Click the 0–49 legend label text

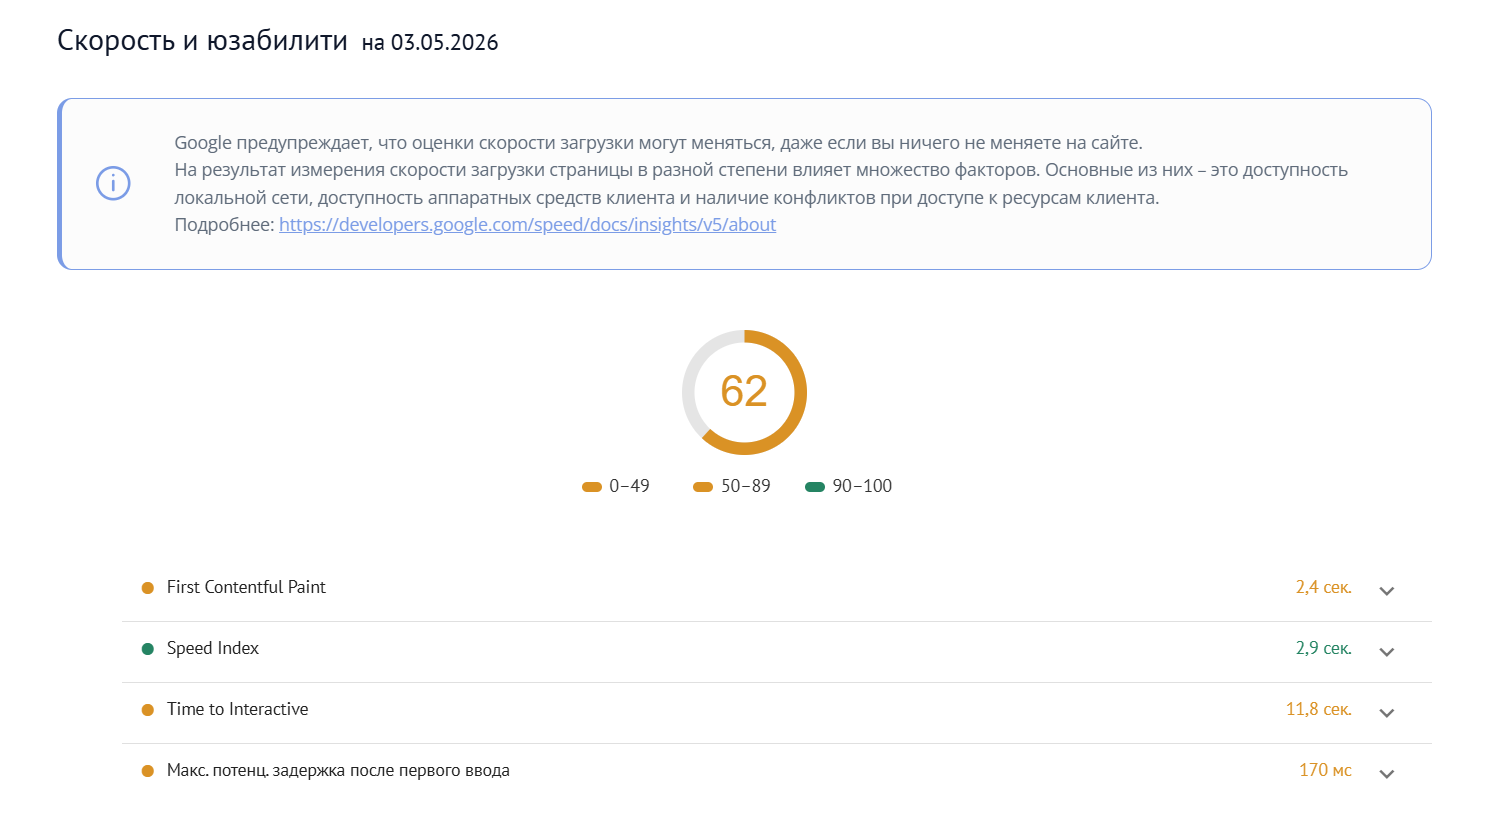(629, 486)
